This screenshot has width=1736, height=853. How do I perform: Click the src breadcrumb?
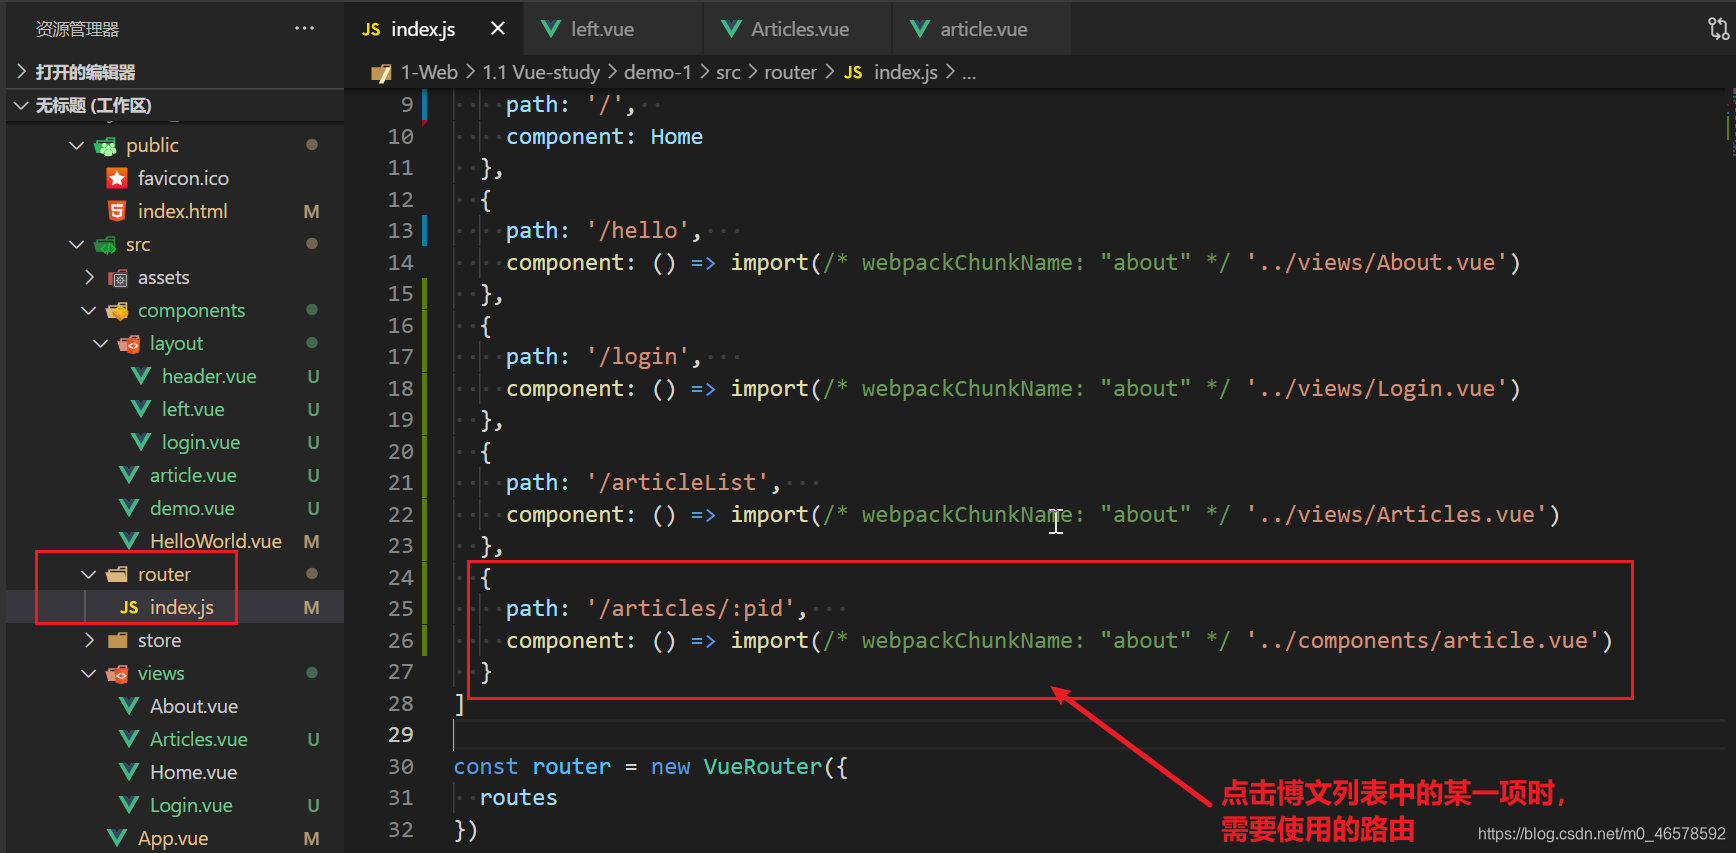(728, 72)
